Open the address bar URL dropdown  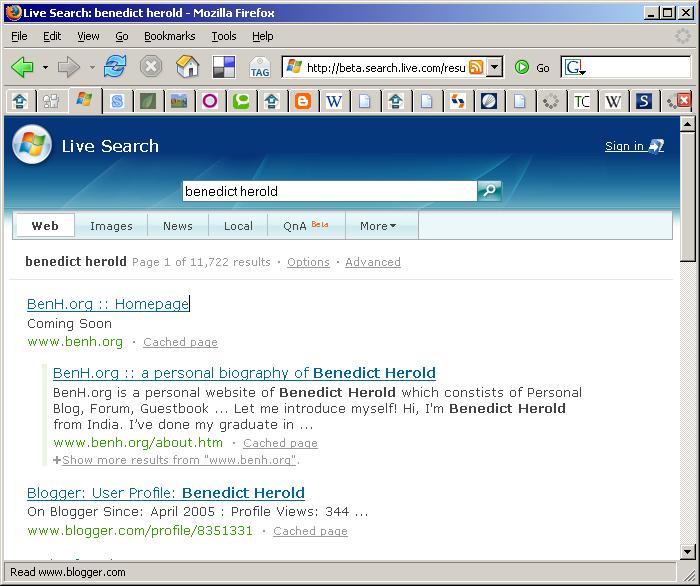[x=495, y=67]
